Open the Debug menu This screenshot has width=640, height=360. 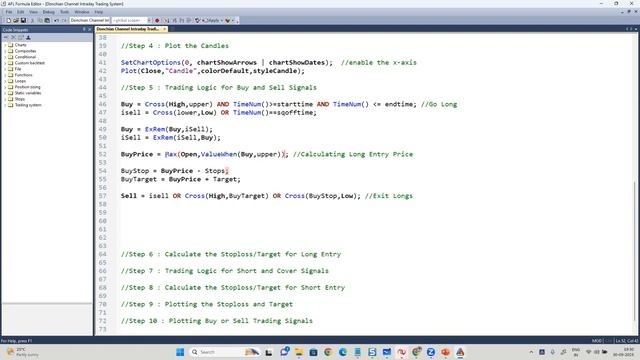click(49, 12)
